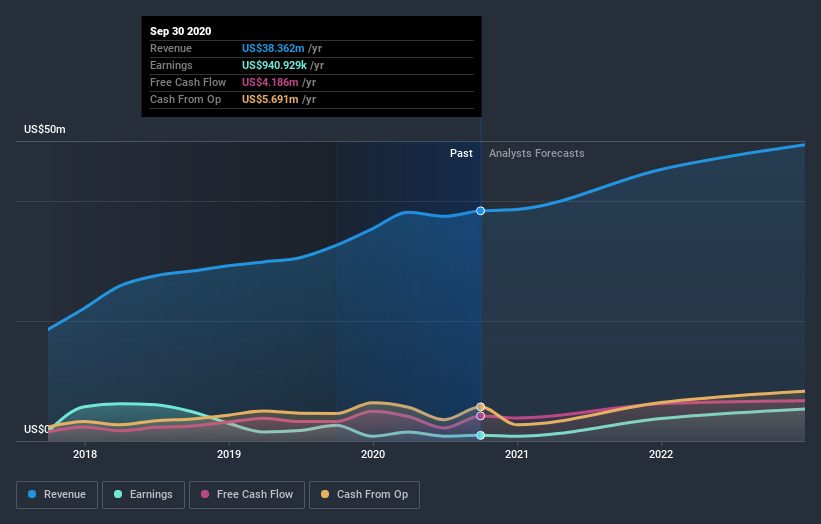The height and width of the screenshot is (524, 821).
Task: Click the Free Cash Flow data point marker
Action: coord(480,416)
